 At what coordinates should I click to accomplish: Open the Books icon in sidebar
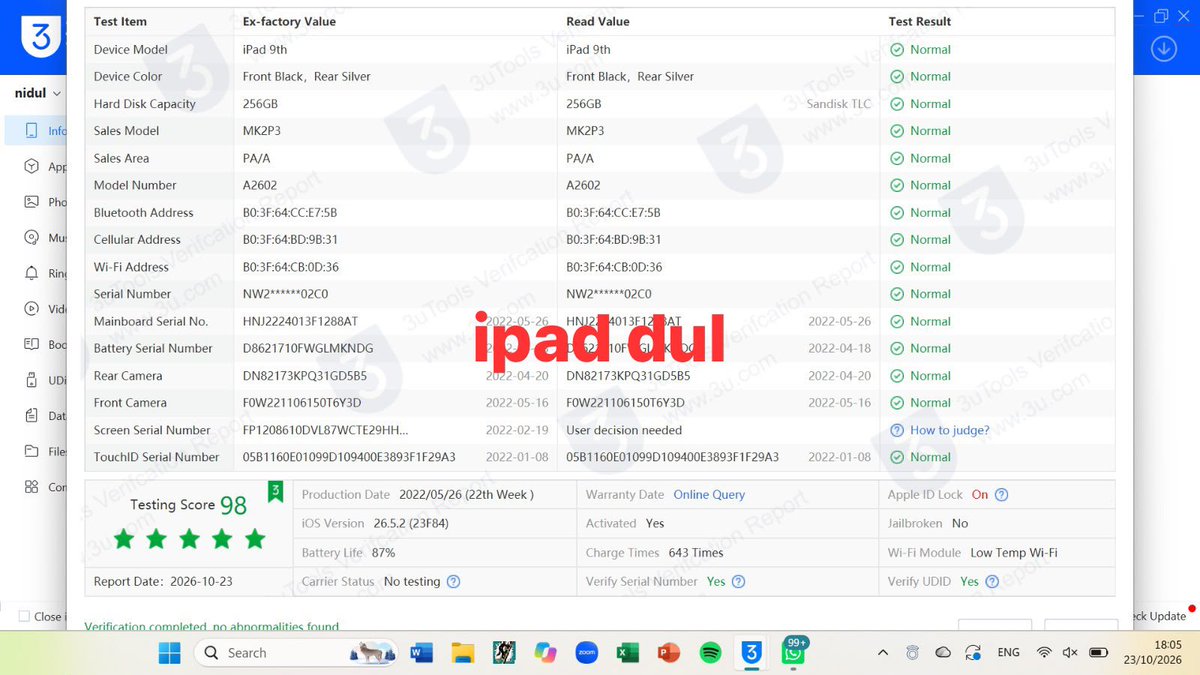tap(31, 345)
